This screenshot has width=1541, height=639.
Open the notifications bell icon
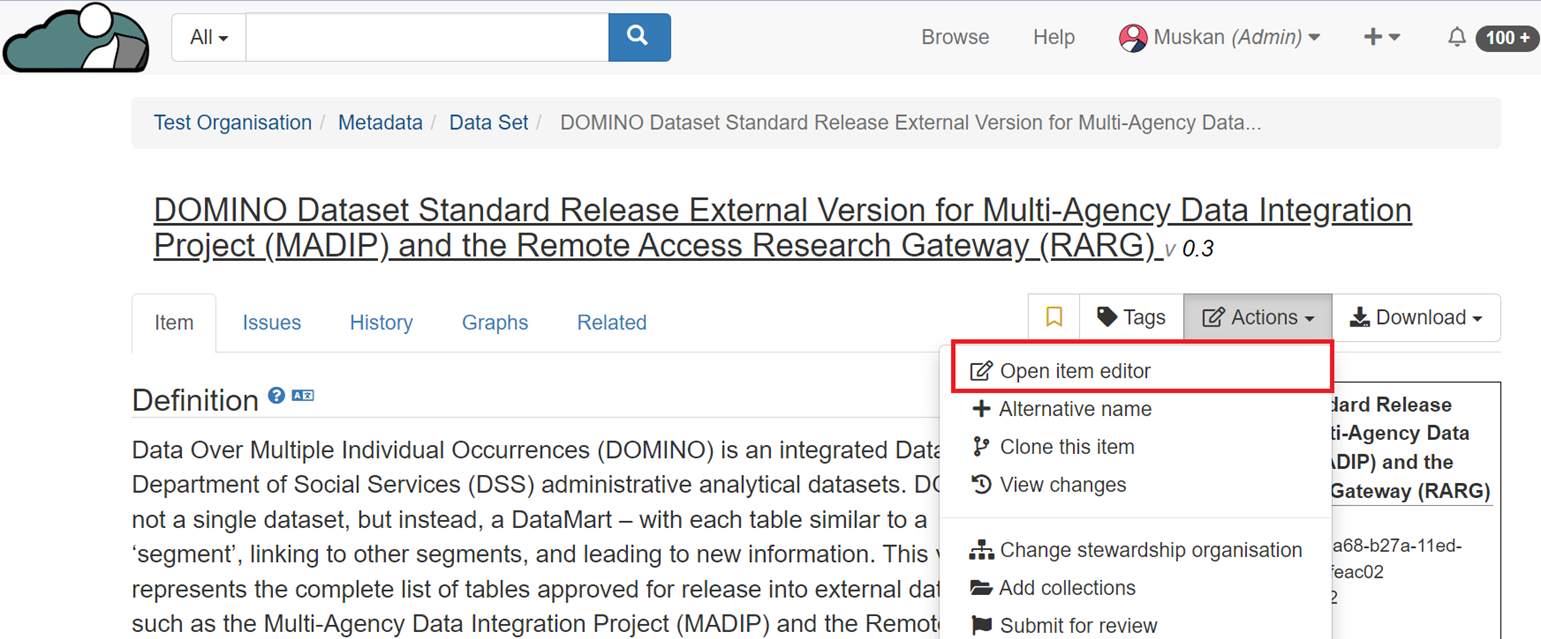click(1457, 38)
